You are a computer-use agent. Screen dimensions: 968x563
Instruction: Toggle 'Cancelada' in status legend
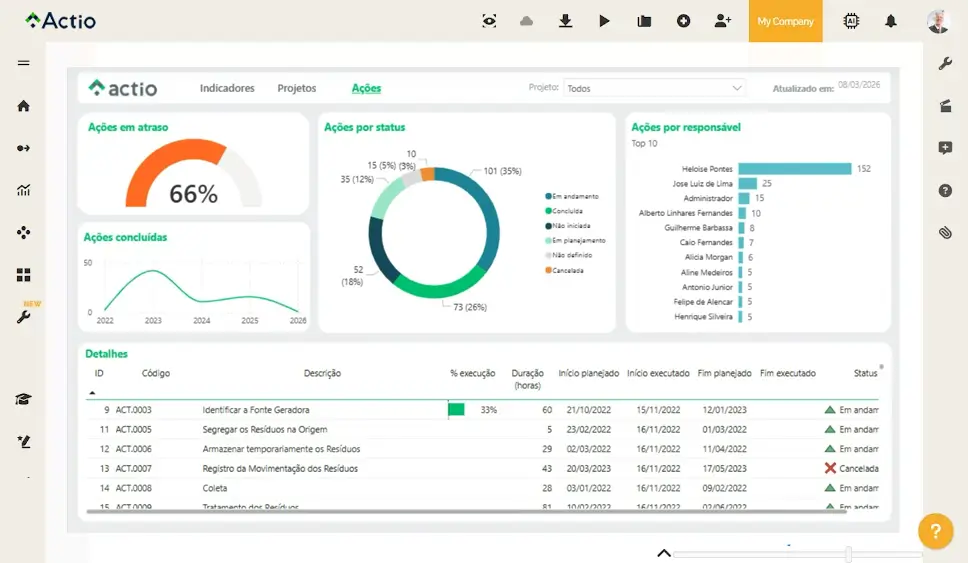(x=566, y=270)
